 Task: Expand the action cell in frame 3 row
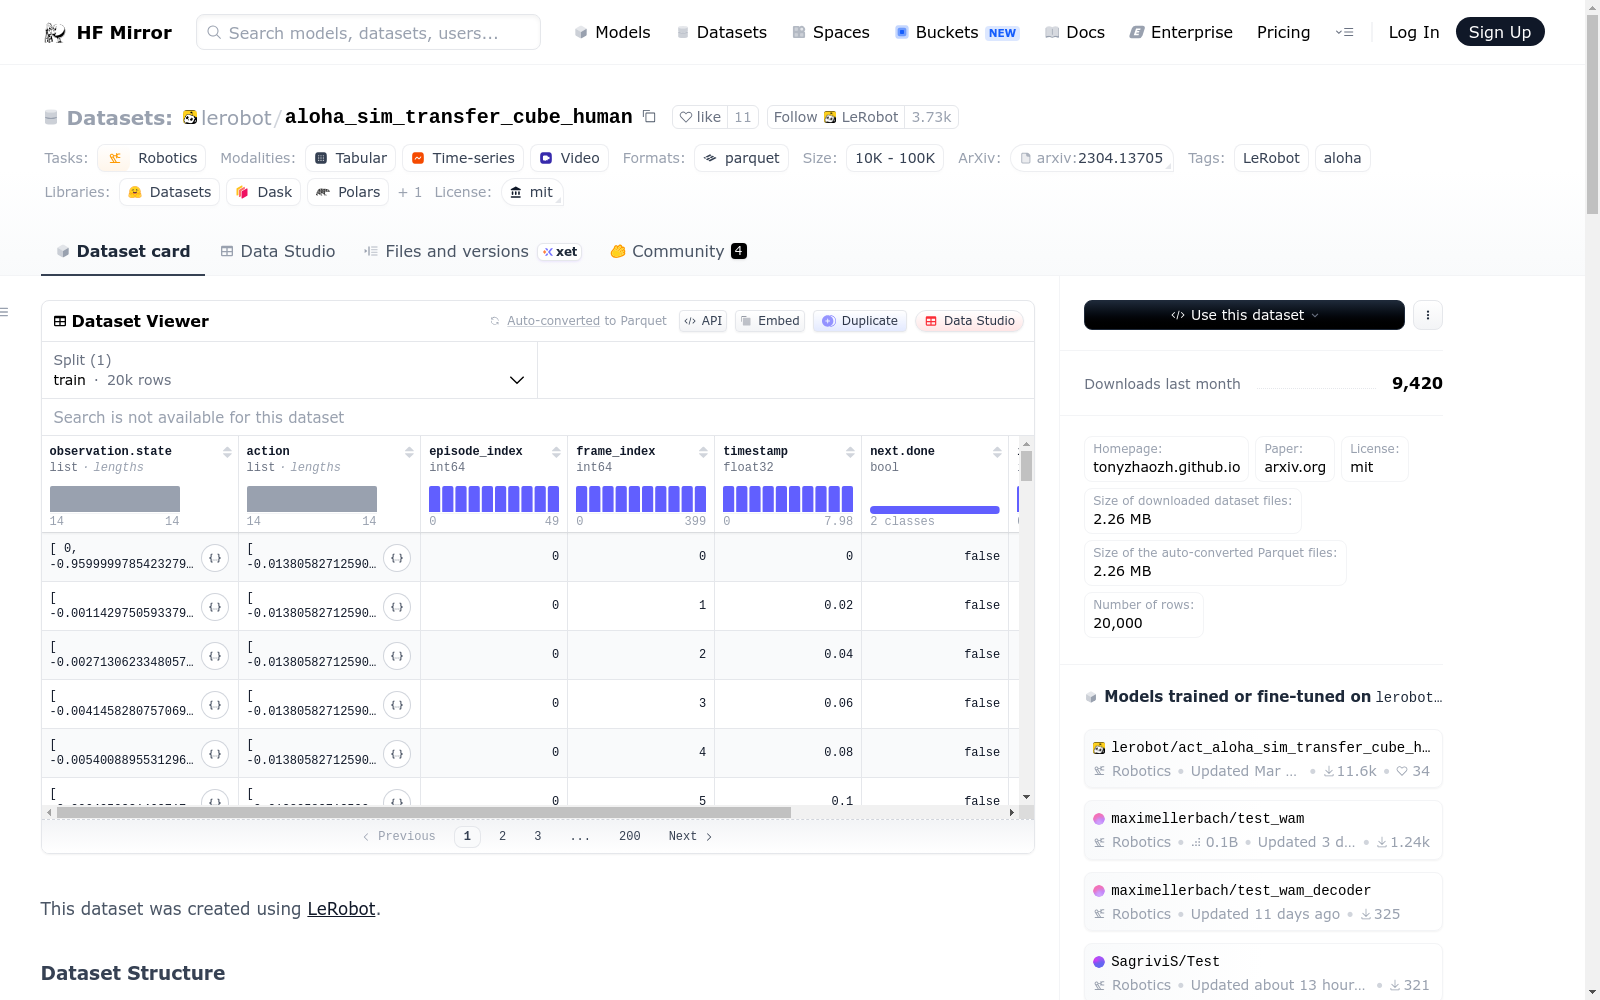[x=397, y=705]
